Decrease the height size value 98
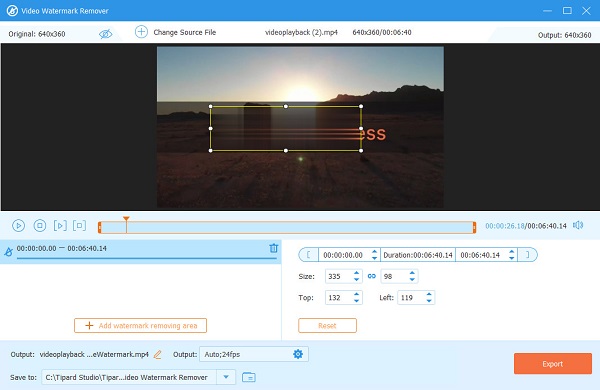The height and width of the screenshot is (390, 600). point(412,279)
